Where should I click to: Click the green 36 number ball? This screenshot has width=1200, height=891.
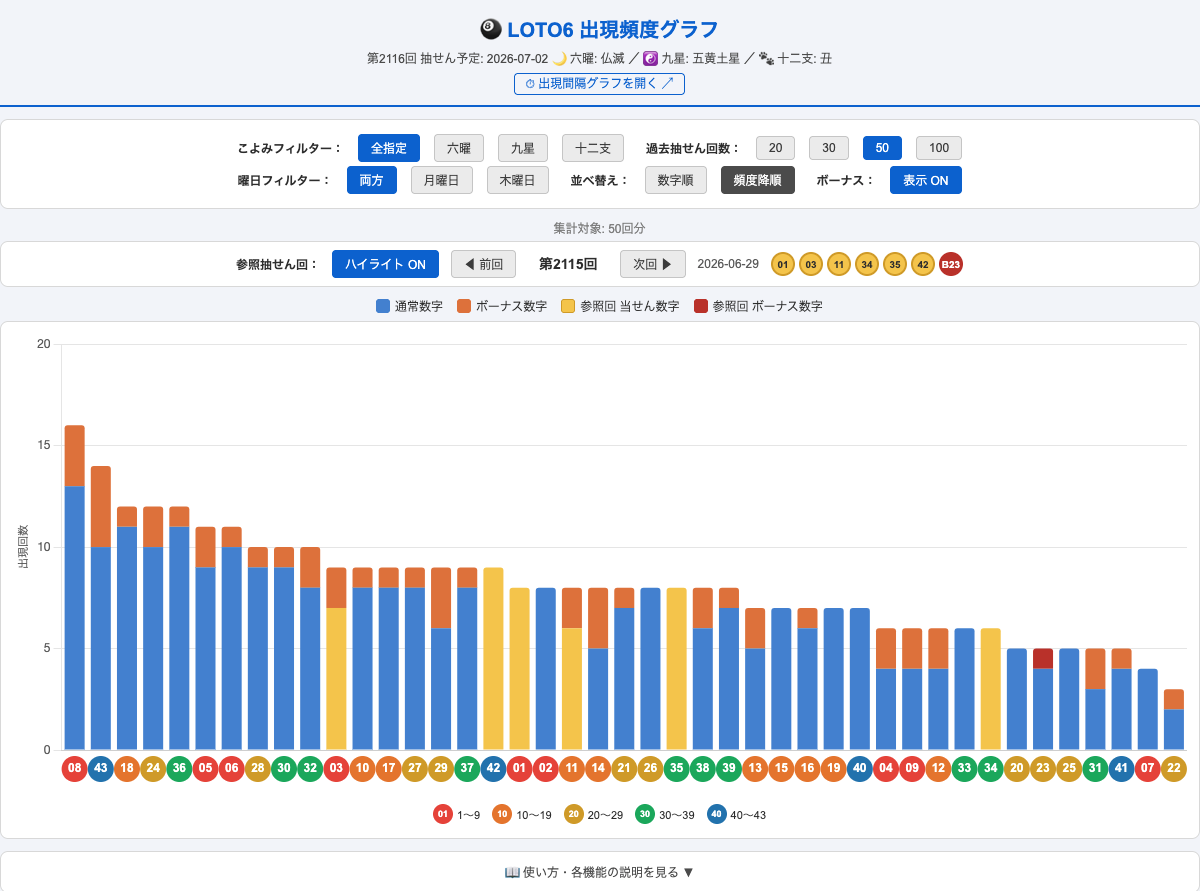(x=179, y=769)
